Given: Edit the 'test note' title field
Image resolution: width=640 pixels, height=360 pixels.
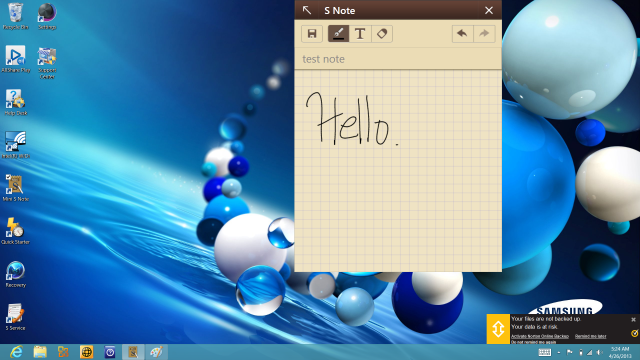Looking at the screenshot, I should pyautogui.click(x=398, y=59).
